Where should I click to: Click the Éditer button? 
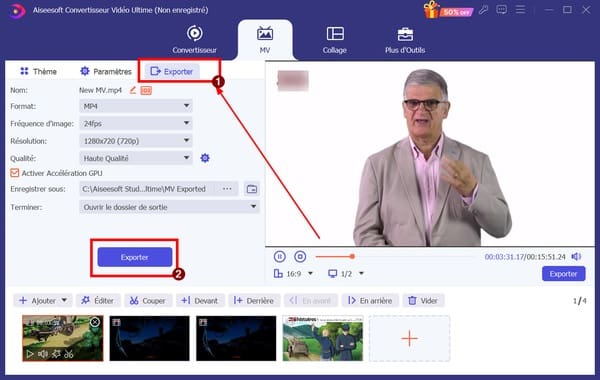(98, 301)
